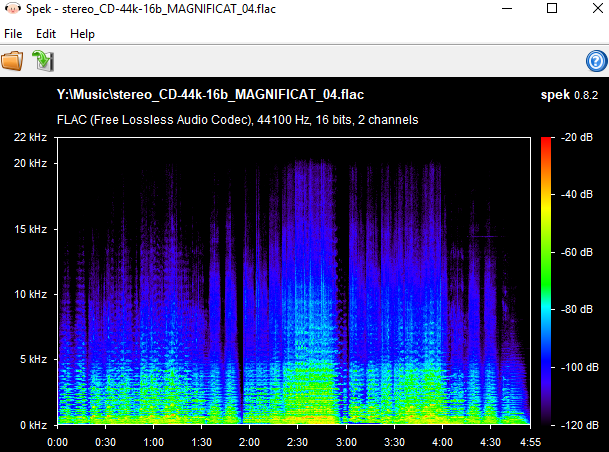Click the -40 dB scale label
Viewport: 609px width, 452px height.
(x=577, y=194)
